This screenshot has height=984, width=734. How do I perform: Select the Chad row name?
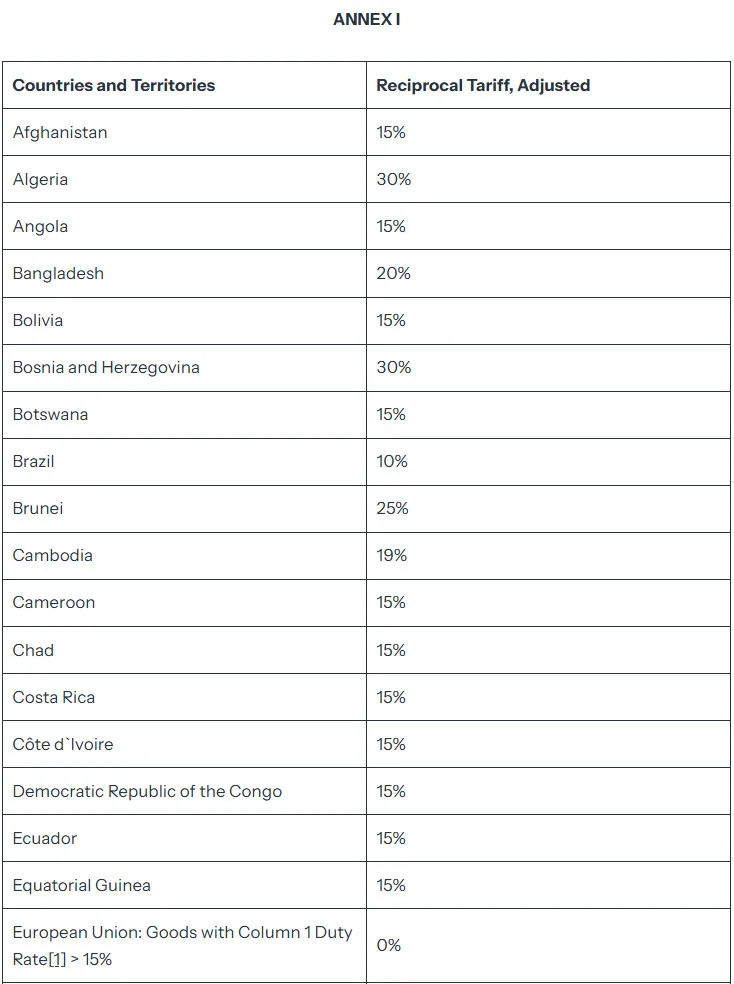point(33,650)
